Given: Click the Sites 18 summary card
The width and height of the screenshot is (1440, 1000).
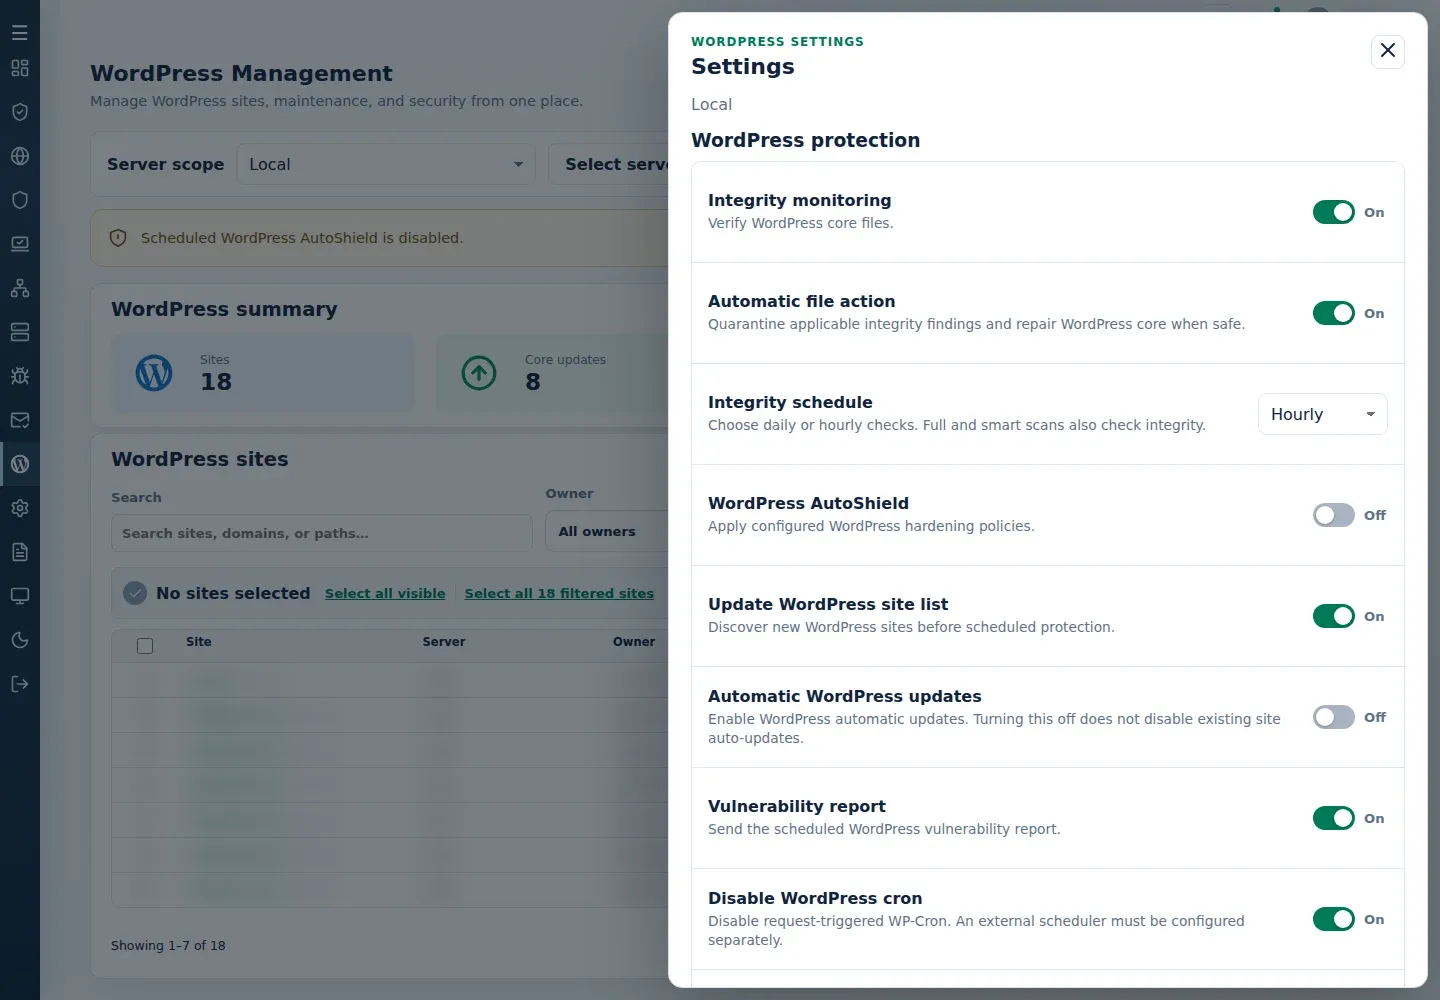Looking at the screenshot, I should 262,373.
